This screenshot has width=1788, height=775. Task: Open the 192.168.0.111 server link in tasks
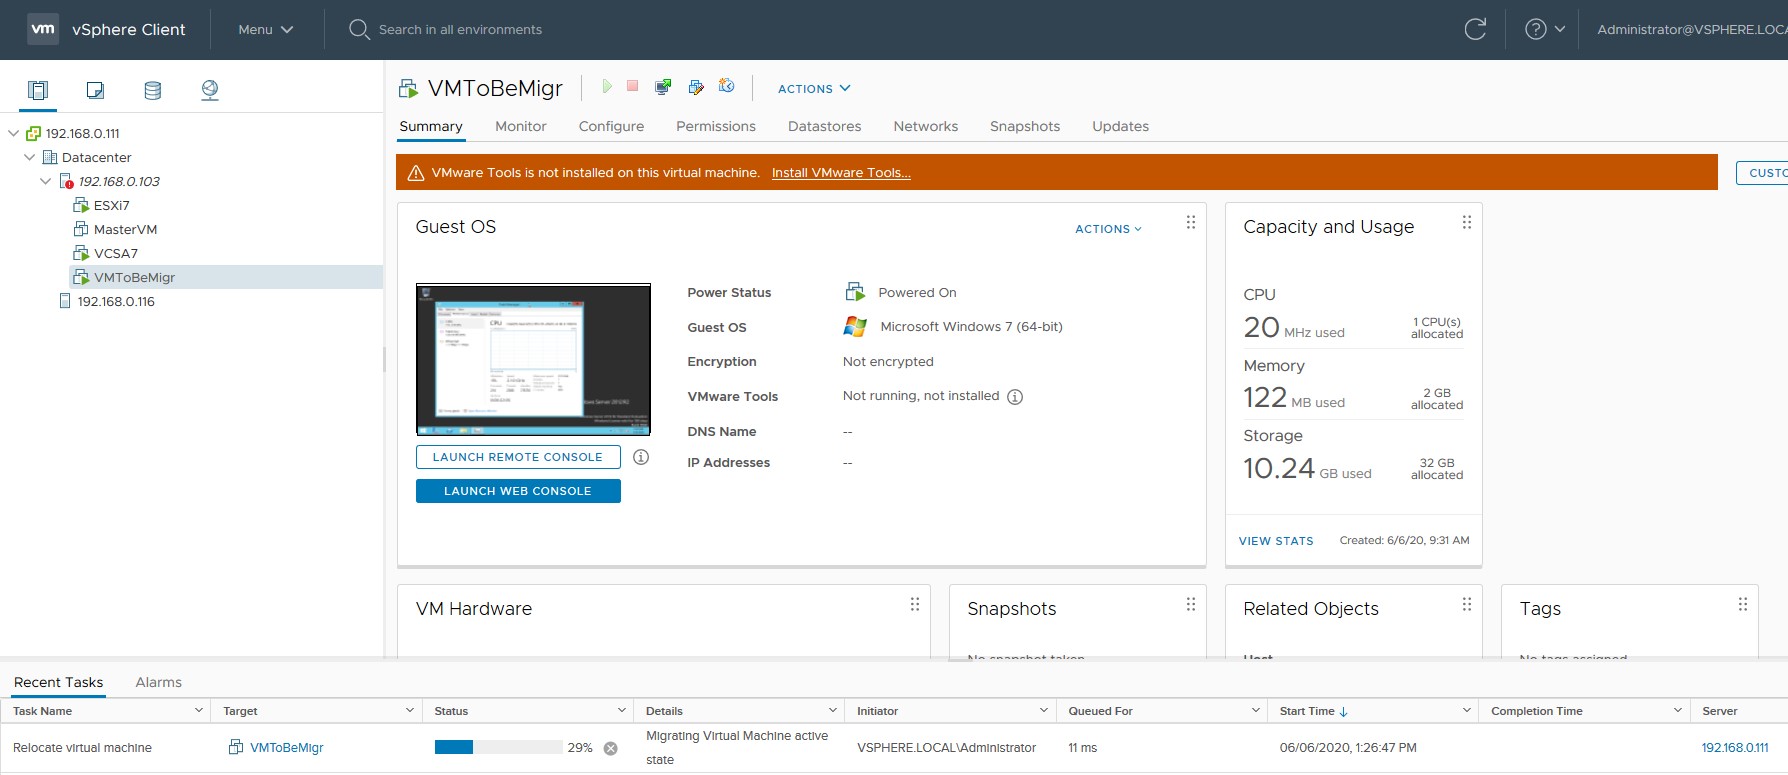coord(1735,748)
